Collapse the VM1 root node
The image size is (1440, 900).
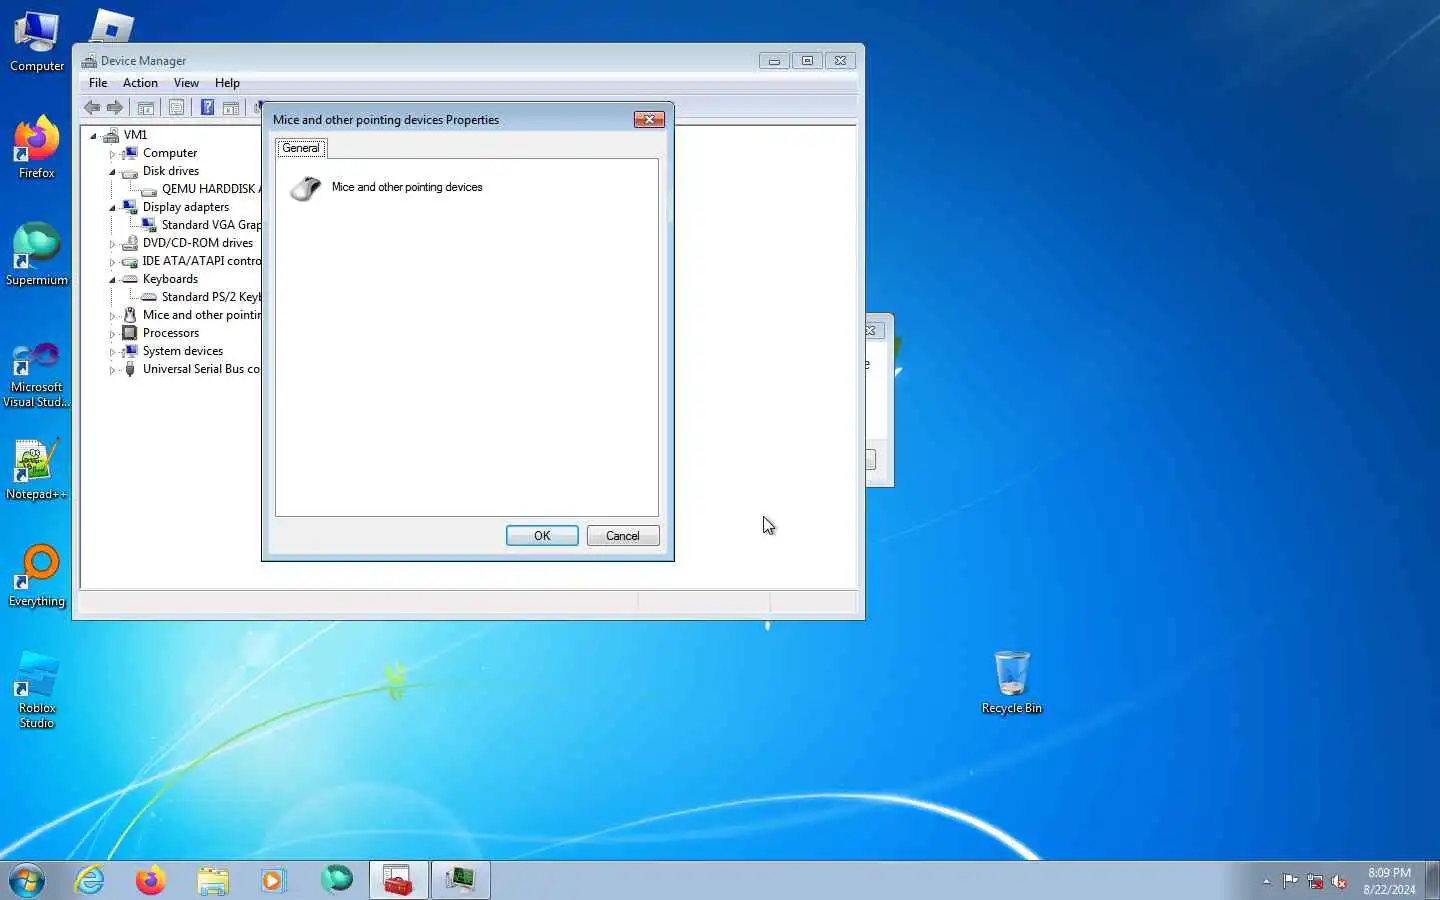coord(93,136)
